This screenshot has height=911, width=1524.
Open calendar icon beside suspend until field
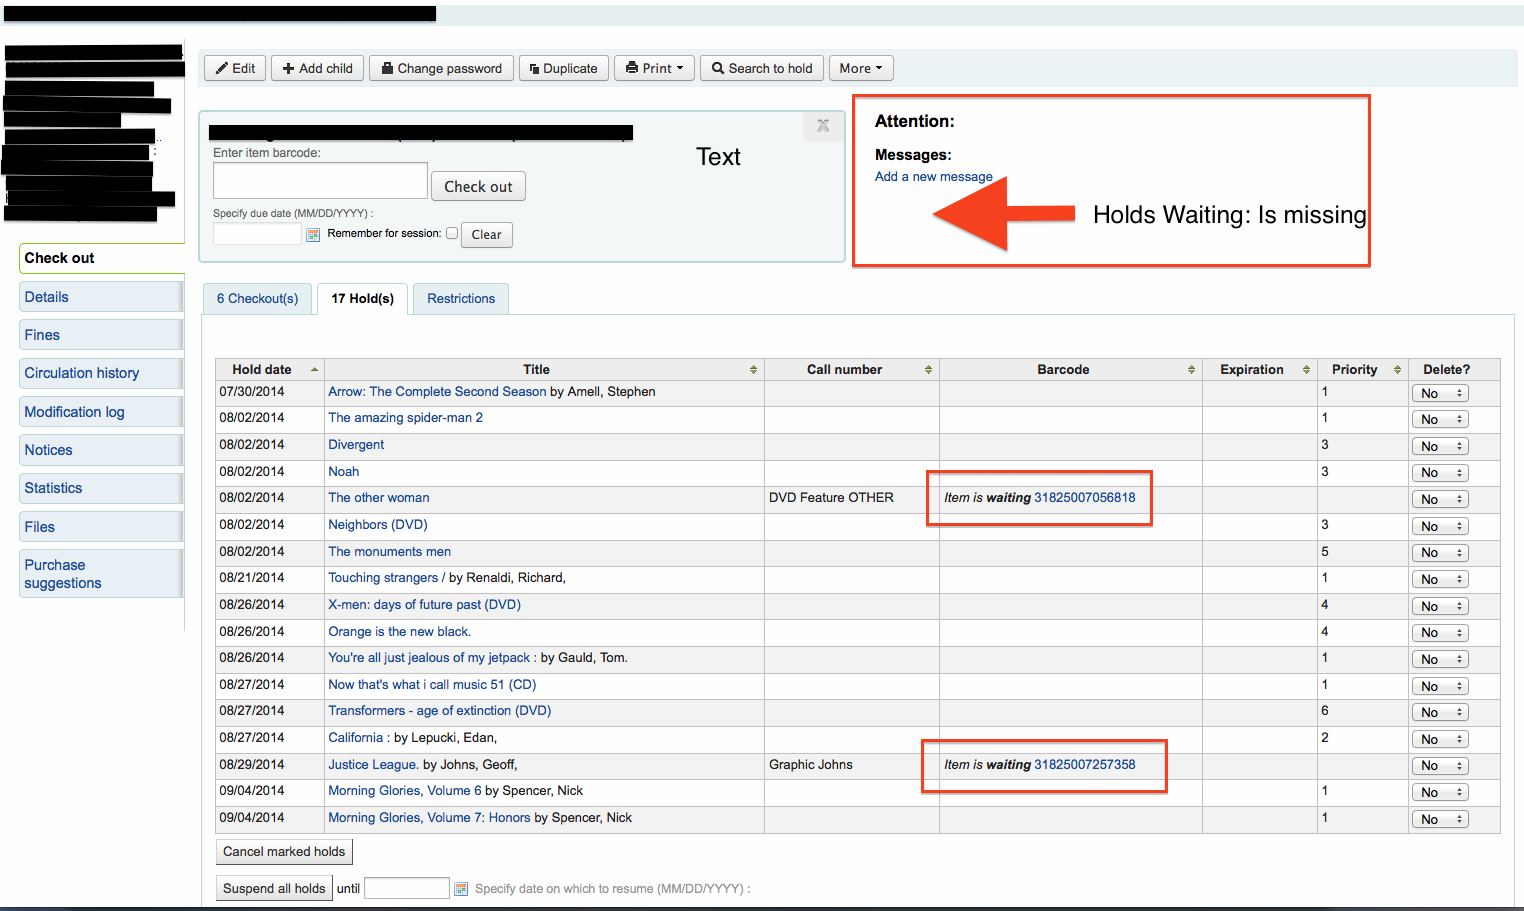[461, 889]
